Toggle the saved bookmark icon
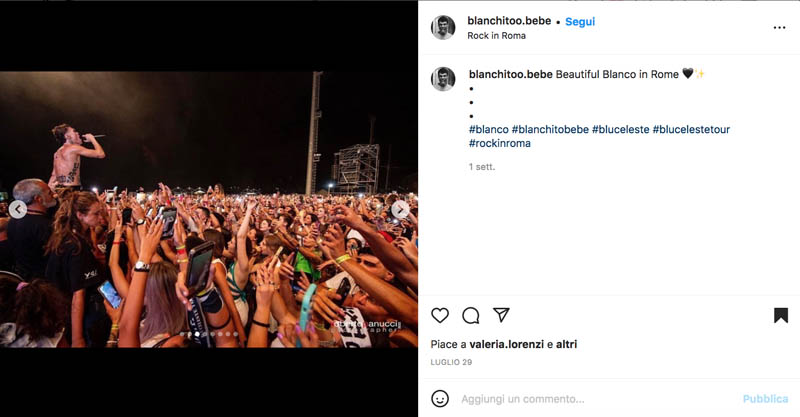 pyautogui.click(x=781, y=315)
